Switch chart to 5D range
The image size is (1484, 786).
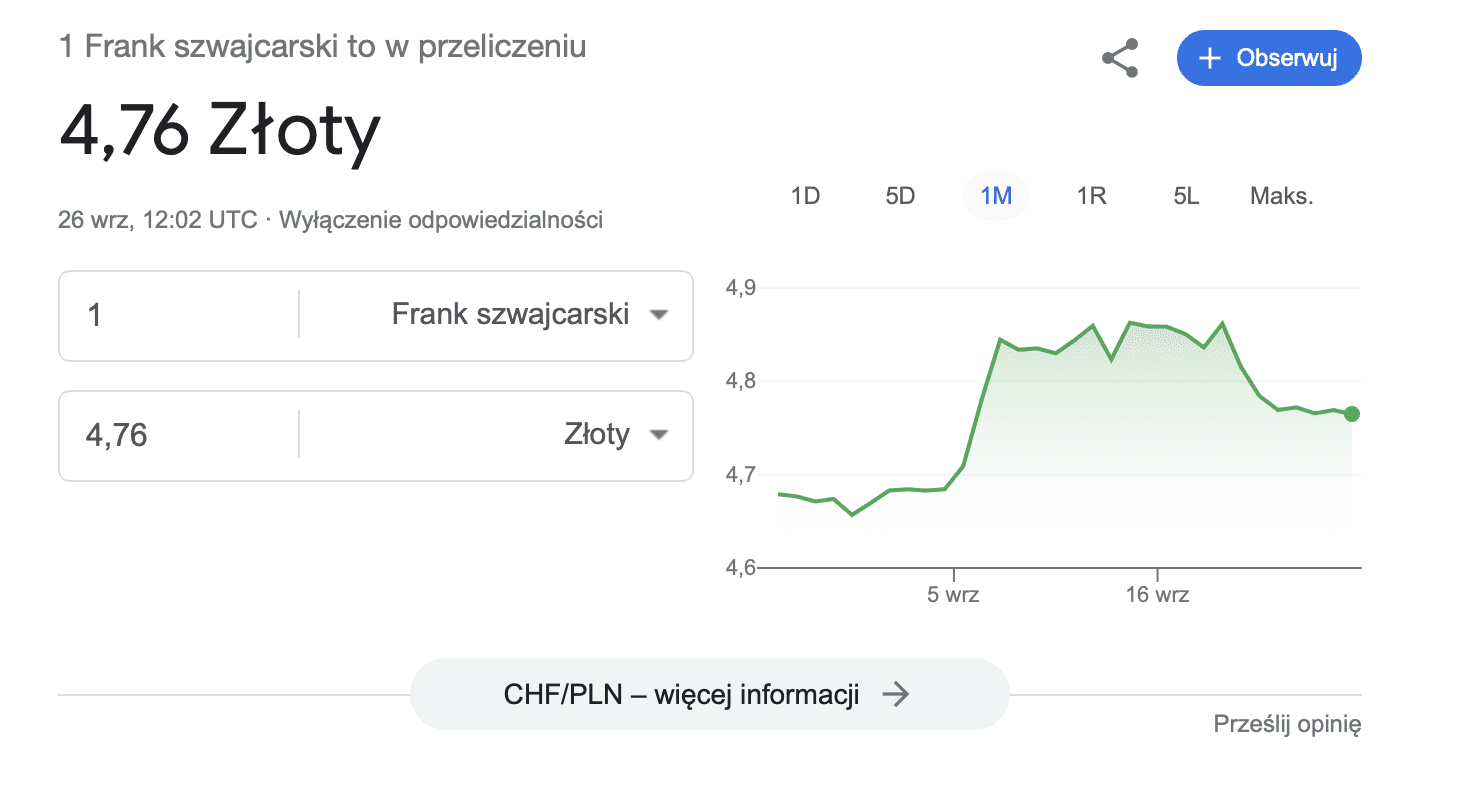click(x=900, y=196)
